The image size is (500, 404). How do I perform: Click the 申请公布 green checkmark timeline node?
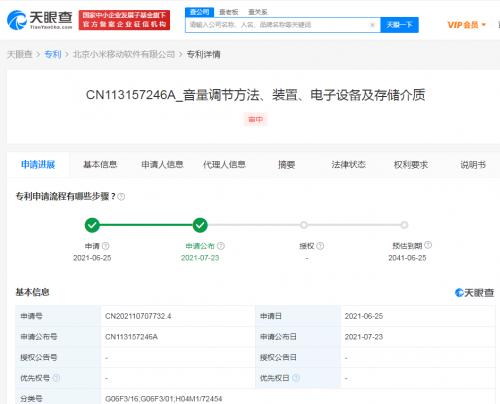pyautogui.click(x=200, y=225)
